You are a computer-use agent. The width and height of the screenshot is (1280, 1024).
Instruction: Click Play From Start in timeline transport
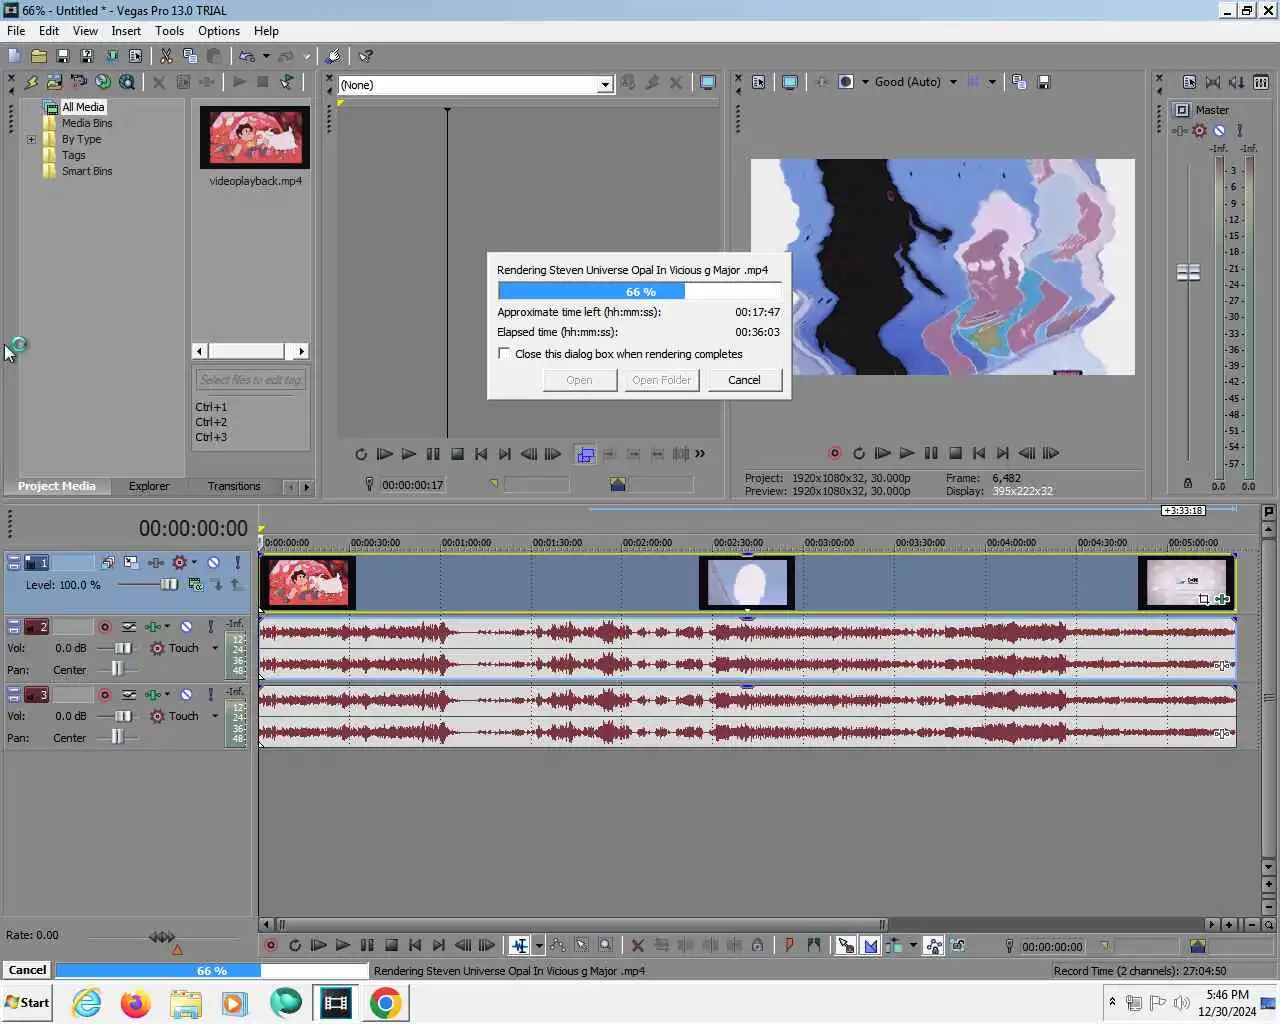318,945
